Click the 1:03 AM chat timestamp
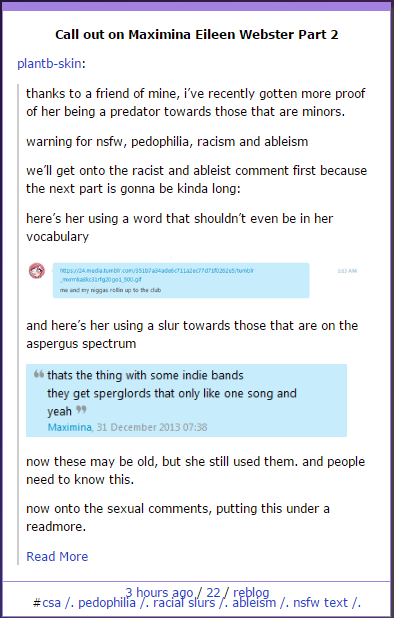Screen dimensions: 394x618 pyautogui.click(x=347, y=271)
